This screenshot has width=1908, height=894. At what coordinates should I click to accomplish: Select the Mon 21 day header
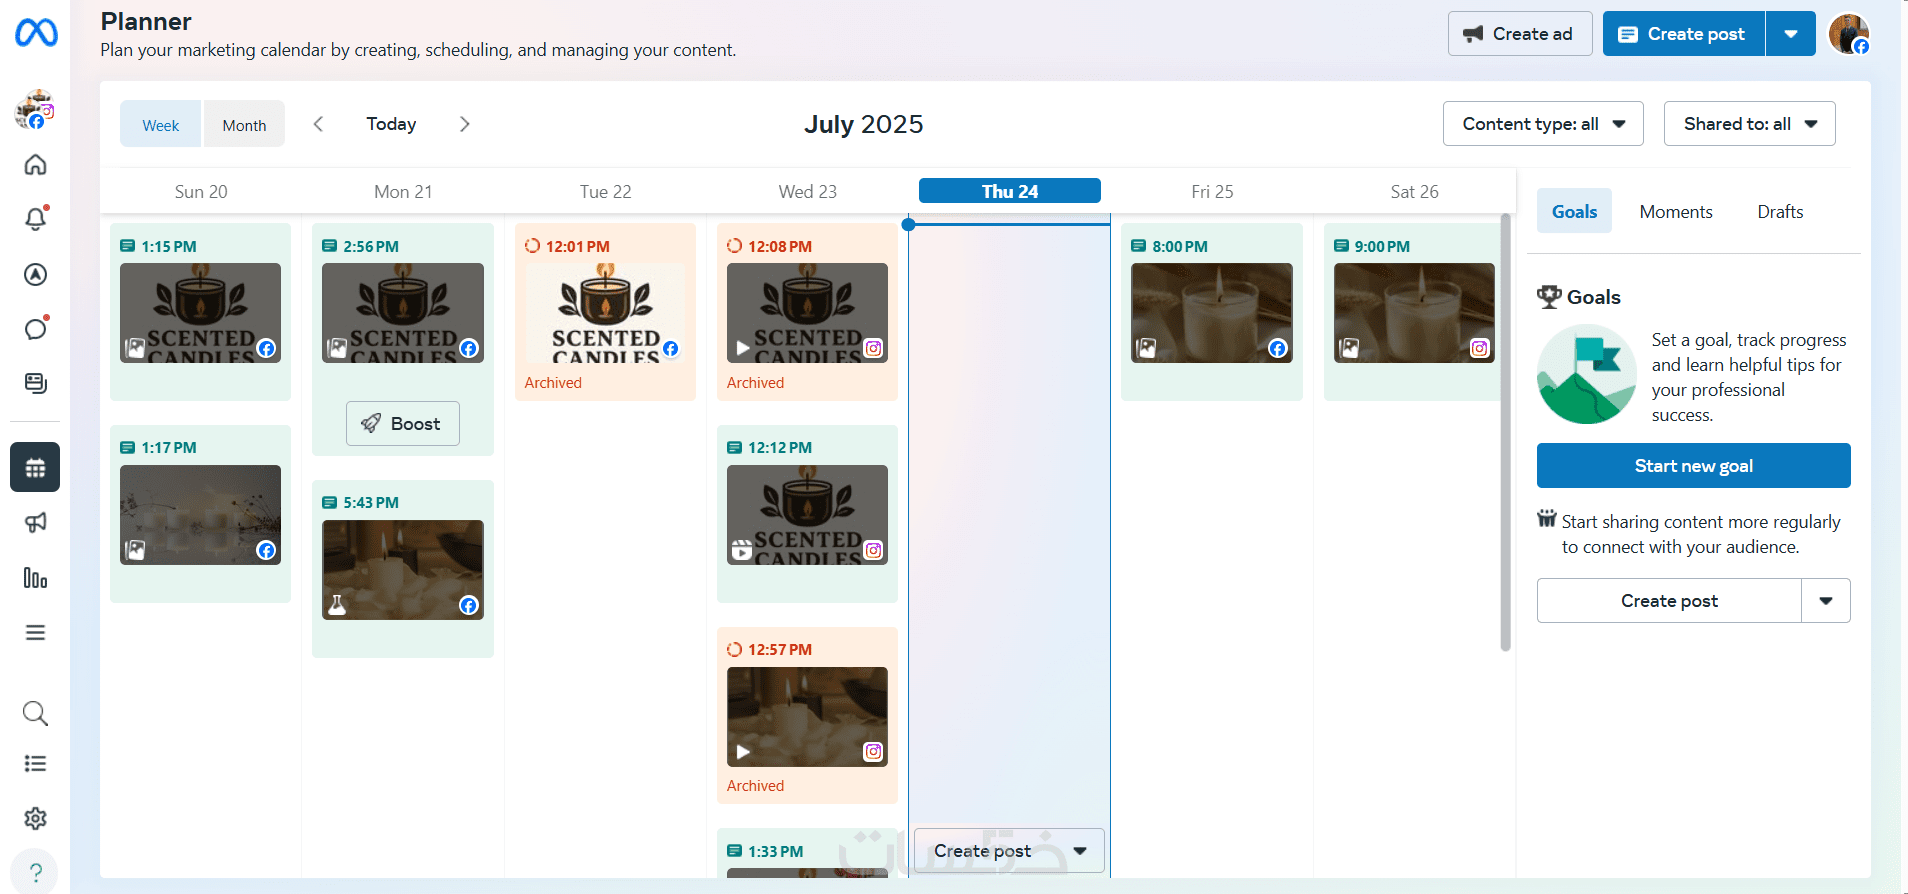tap(403, 191)
